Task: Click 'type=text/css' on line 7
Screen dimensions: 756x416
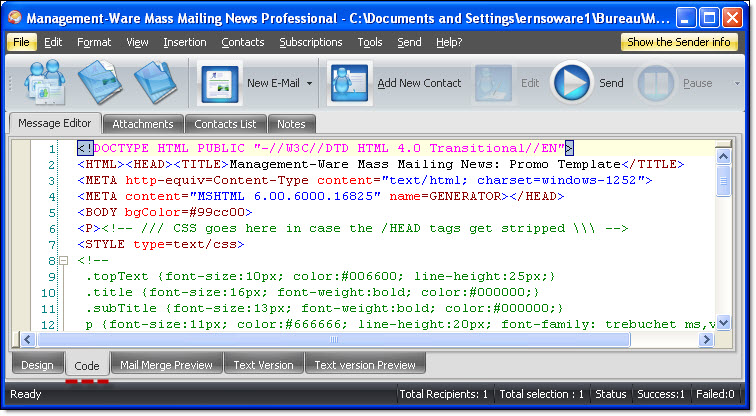Action: click(185, 244)
